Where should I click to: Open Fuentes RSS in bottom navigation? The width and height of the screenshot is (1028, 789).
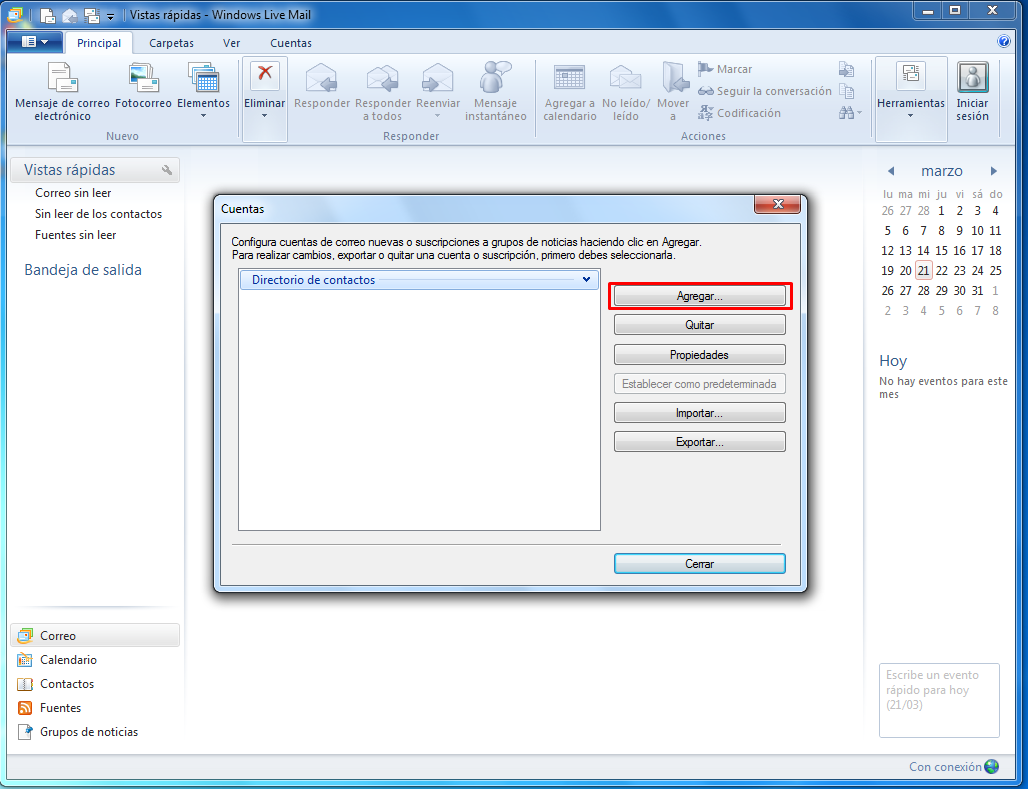click(x=49, y=708)
